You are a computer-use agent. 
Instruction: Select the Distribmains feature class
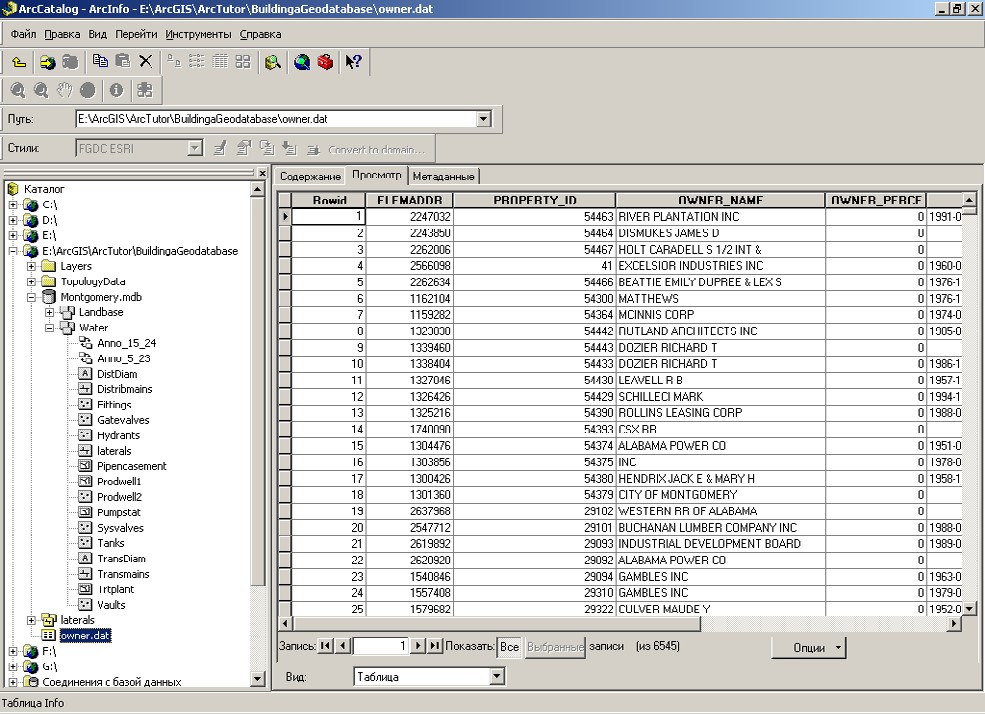124,389
